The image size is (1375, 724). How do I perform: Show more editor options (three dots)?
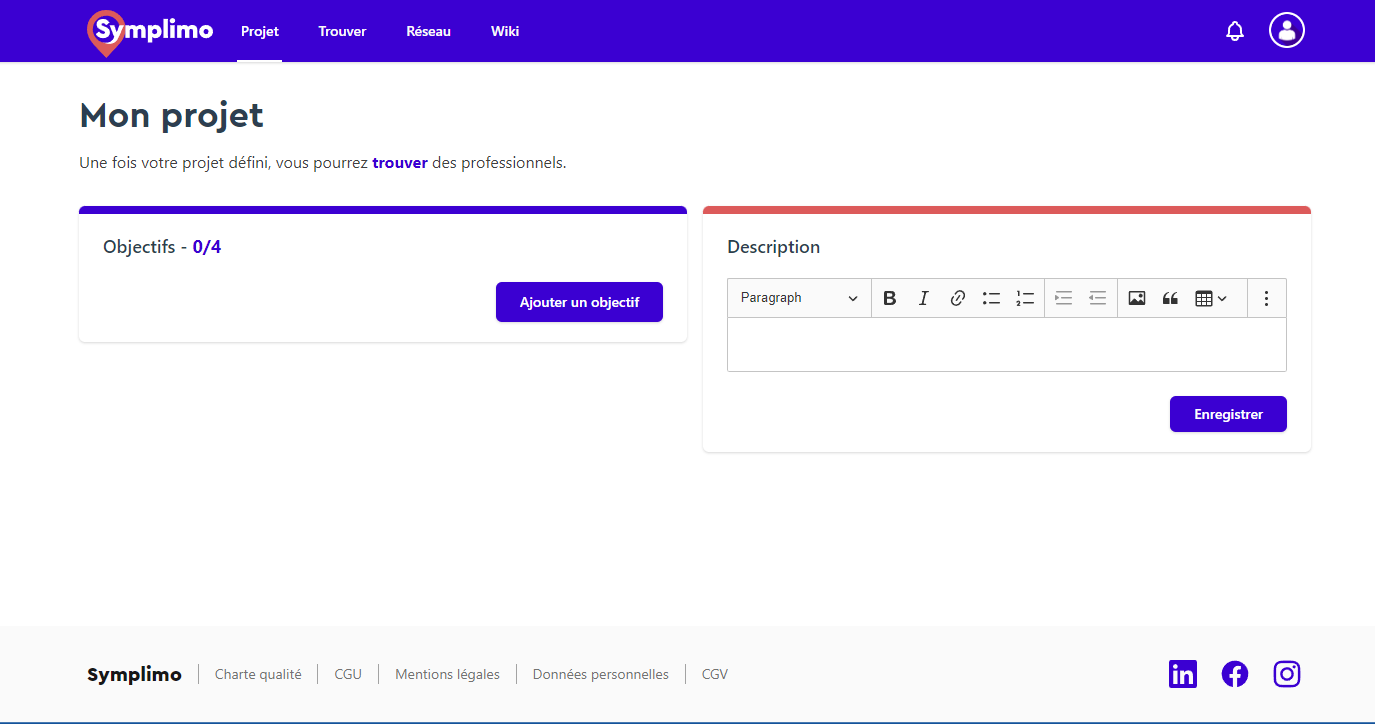(1266, 298)
